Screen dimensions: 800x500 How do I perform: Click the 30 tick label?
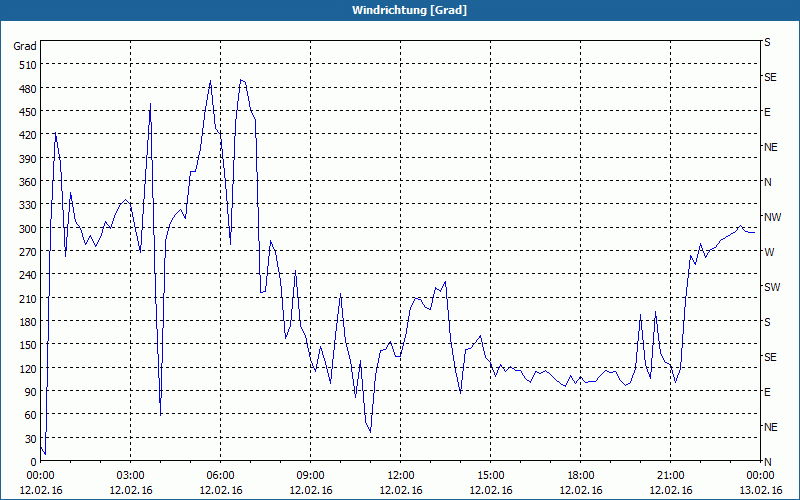(x=31, y=439)
